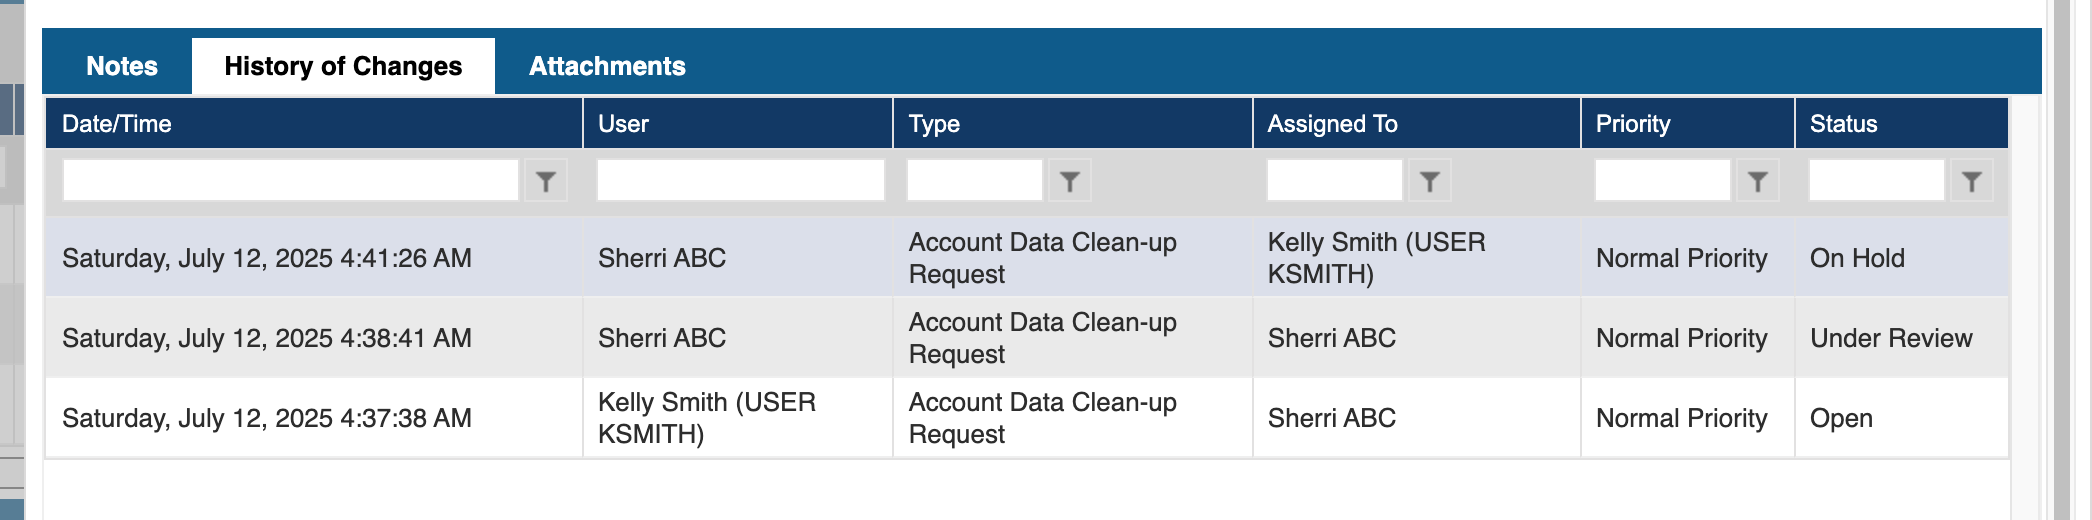Click the Status column filter icon
This screenshot has height=520, width=2092.
(1971, 181)
